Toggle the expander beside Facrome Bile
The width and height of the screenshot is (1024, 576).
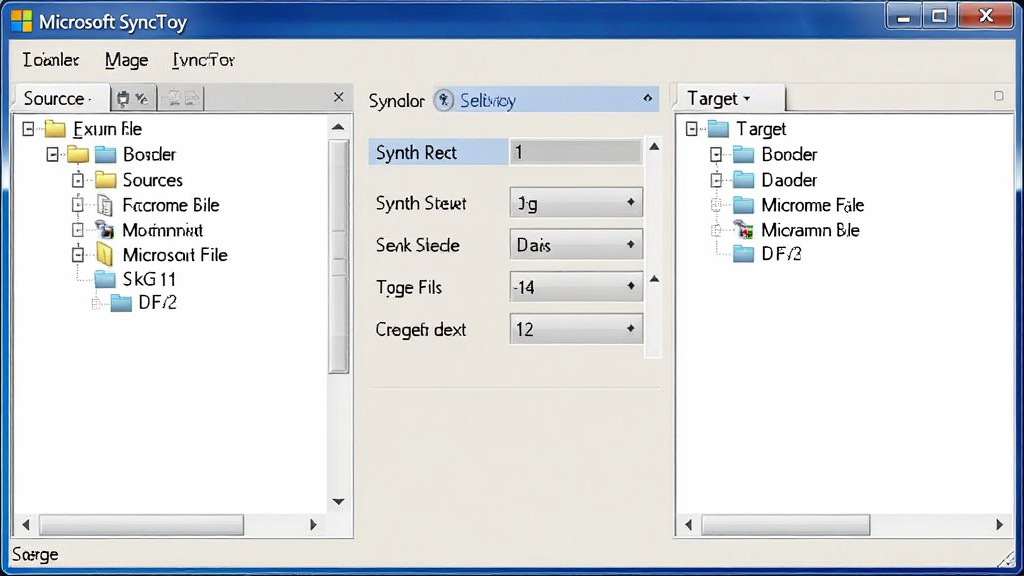click(x=78, y=205)
